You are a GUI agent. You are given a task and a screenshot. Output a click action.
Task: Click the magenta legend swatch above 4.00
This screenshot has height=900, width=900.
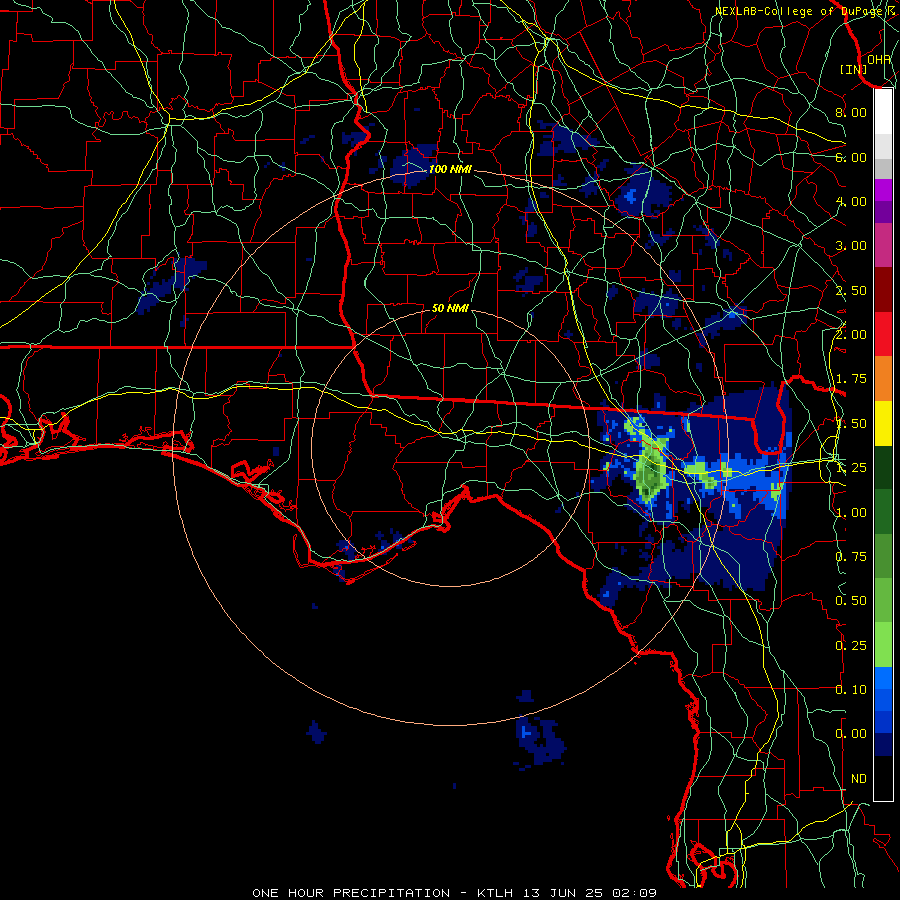(x=883, y=190)
